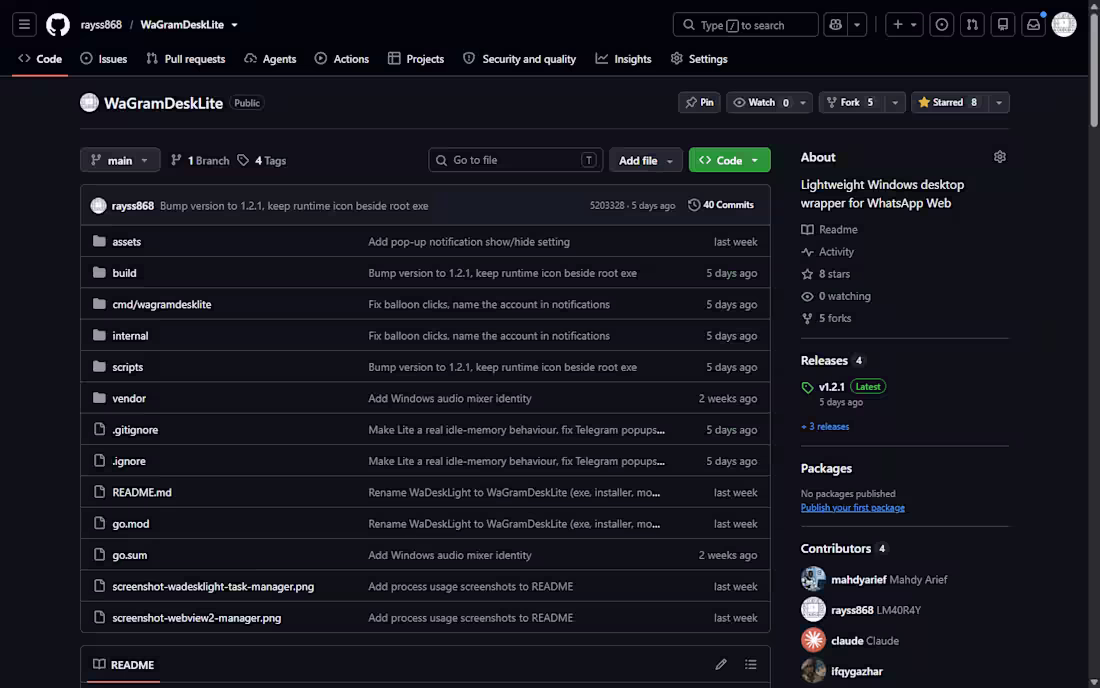
Task: Open the v1.2.1 release tag
Action: (831, 386)
